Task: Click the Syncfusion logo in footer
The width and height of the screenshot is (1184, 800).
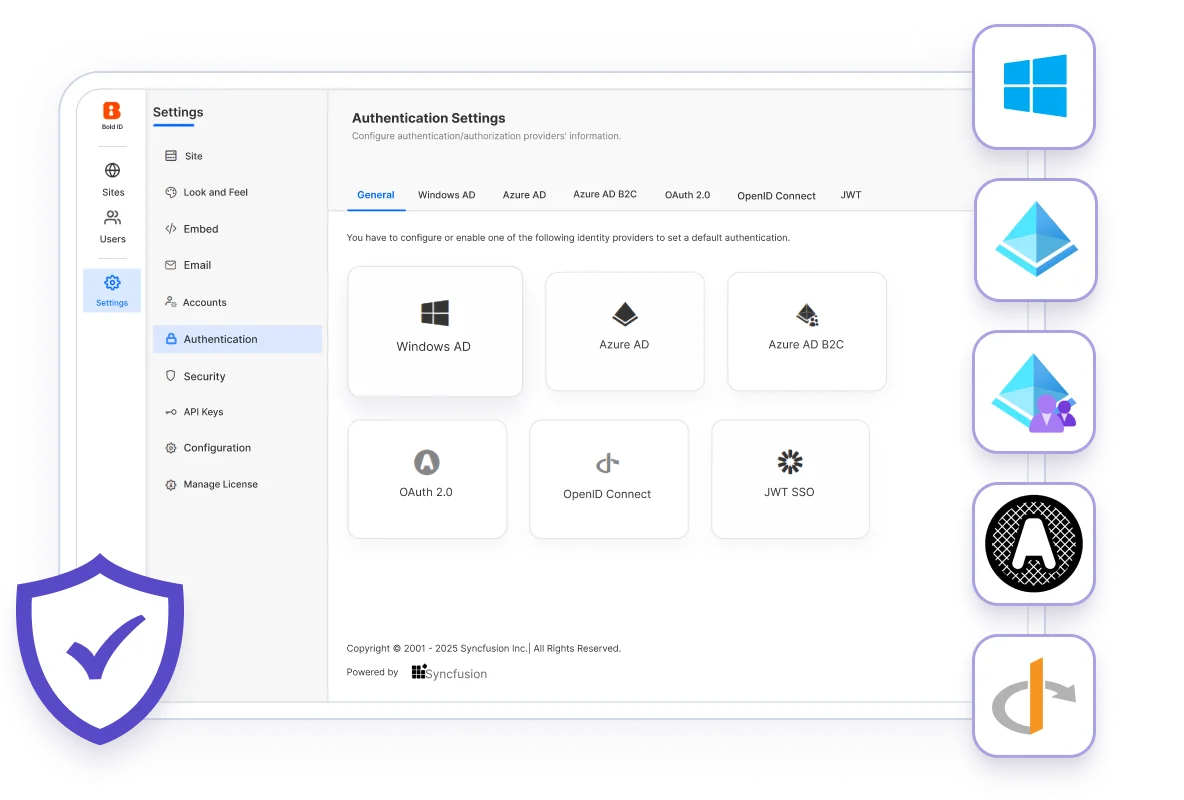Action: click(449, 672)
